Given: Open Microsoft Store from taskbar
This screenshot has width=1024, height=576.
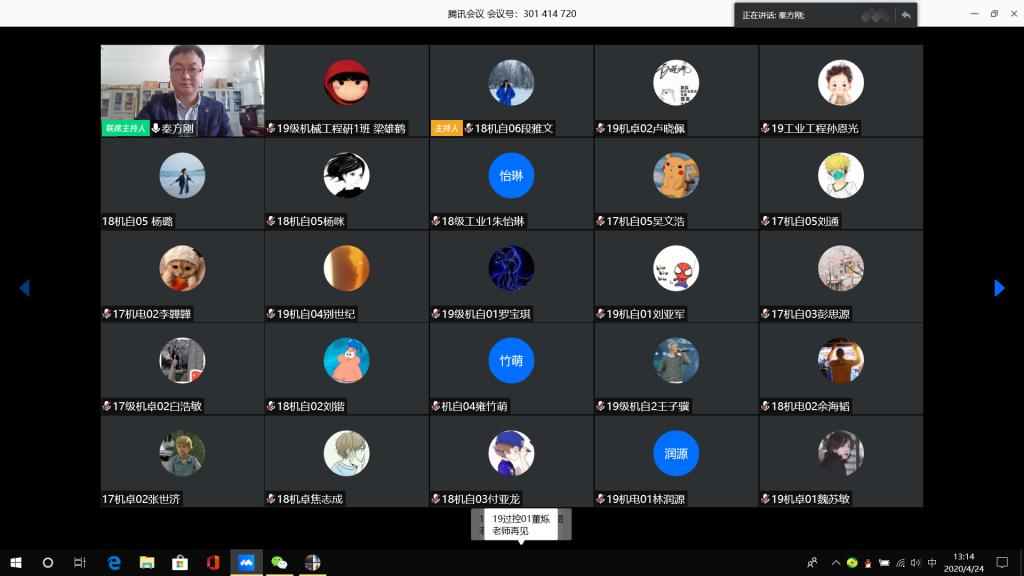Looking at the screenshot, I should click(x=180, y=562).
